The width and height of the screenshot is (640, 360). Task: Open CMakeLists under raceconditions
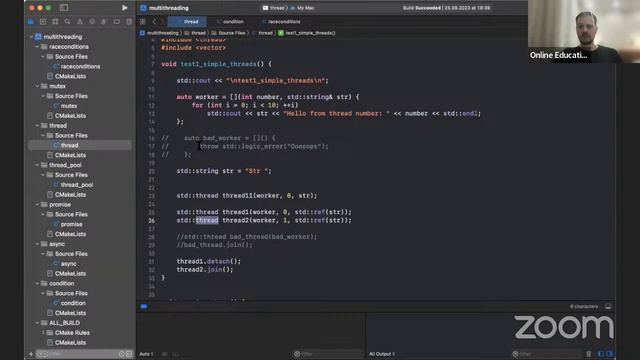[x=70, y=76]
